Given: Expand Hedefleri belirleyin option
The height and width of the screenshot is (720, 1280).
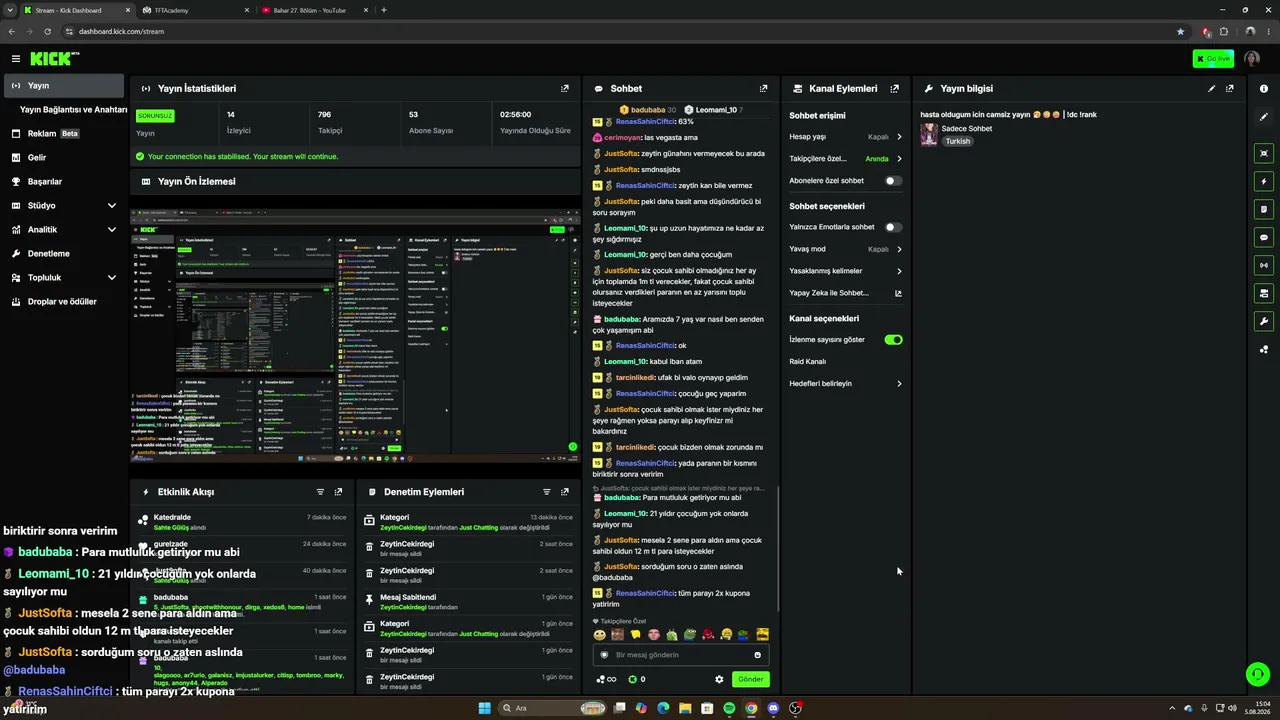Looking at the screenshot, I should tap(846, 384).
